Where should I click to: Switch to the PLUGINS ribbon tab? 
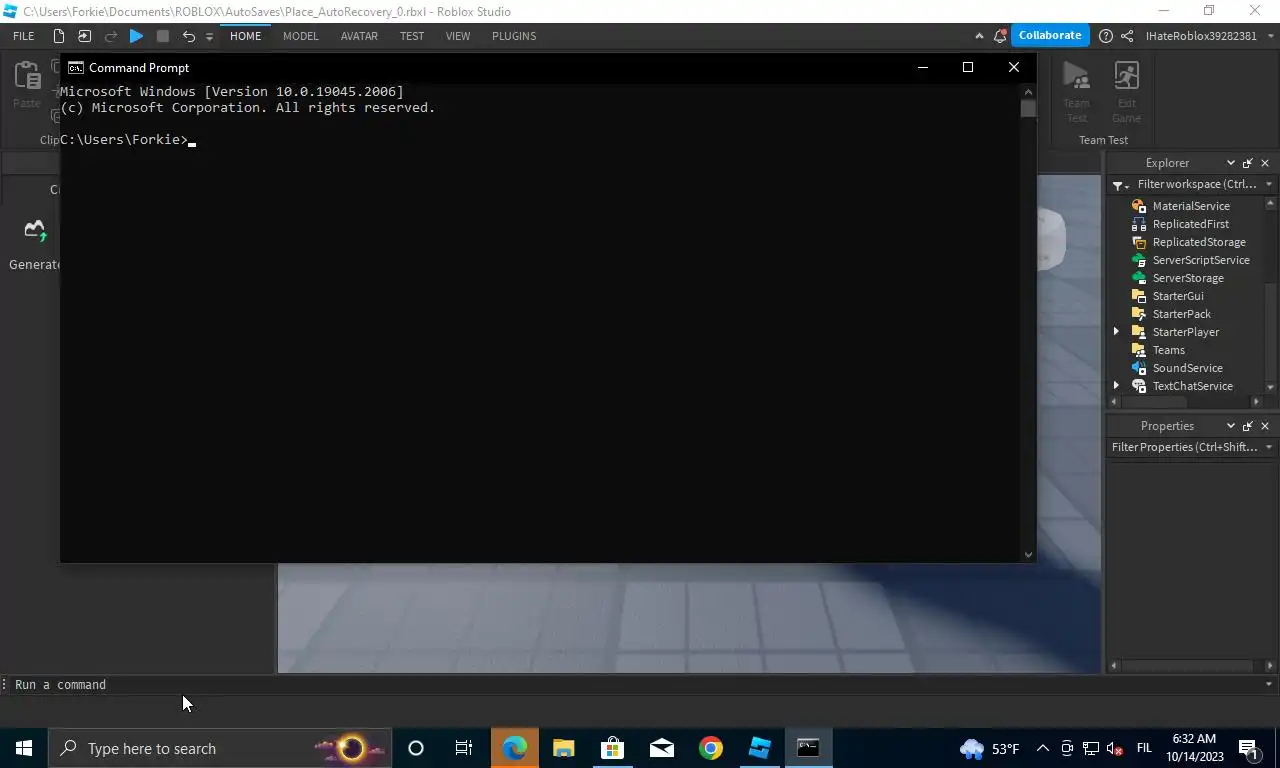click(x=514, y=36)
